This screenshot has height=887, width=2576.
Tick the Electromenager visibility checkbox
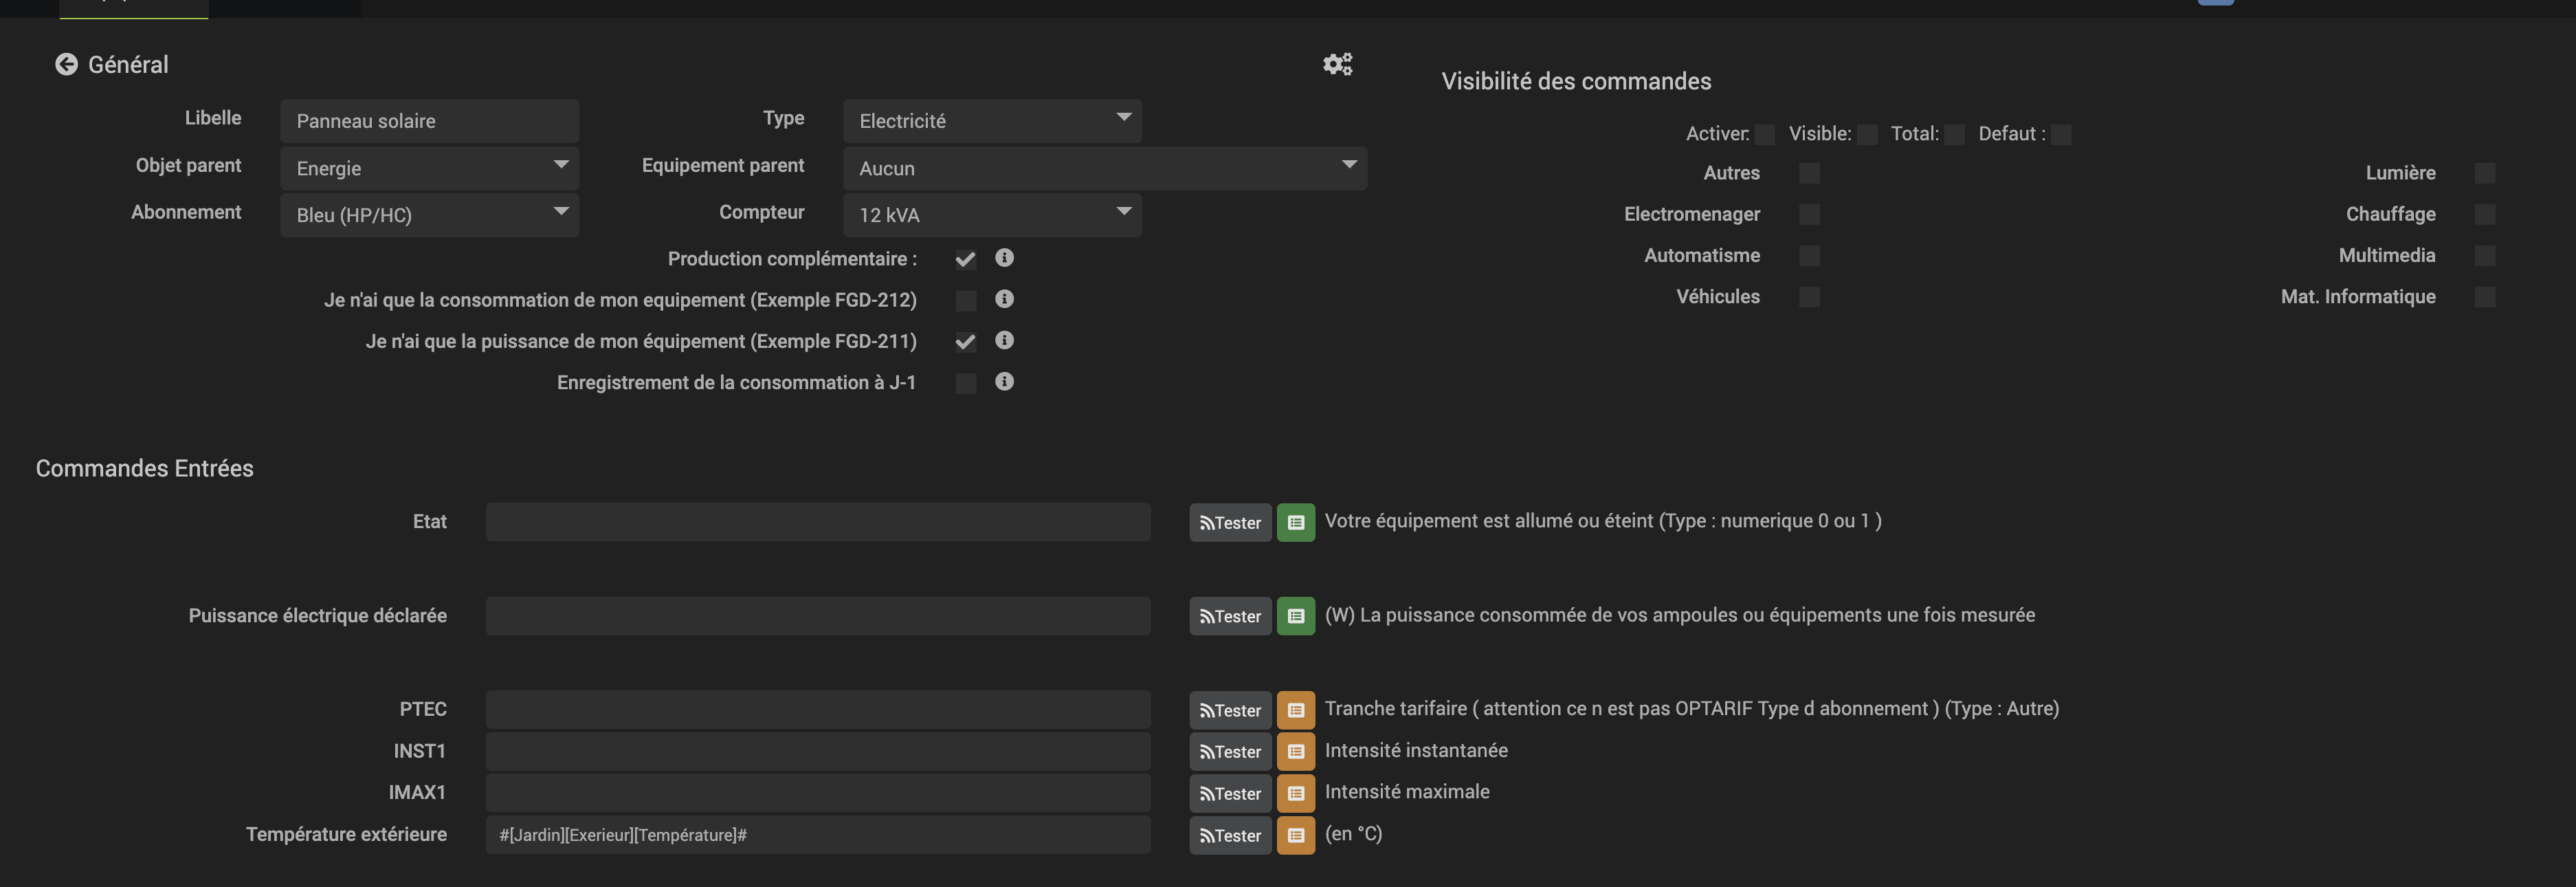click(x=1808, y=215)
